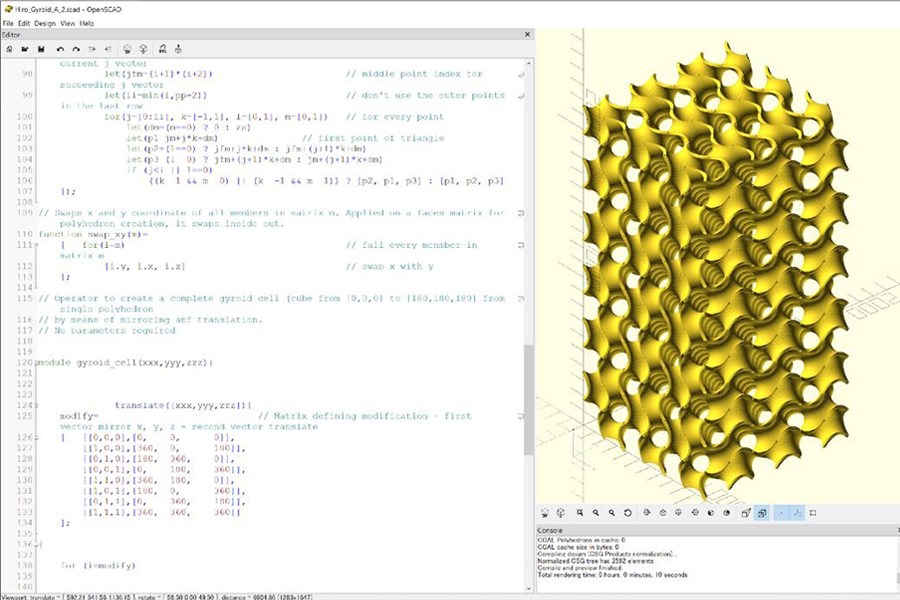The width and height of the screenshot is (900, 600).
Task: Click the 'for (i=modify)' code line
Action: point(98,566)
